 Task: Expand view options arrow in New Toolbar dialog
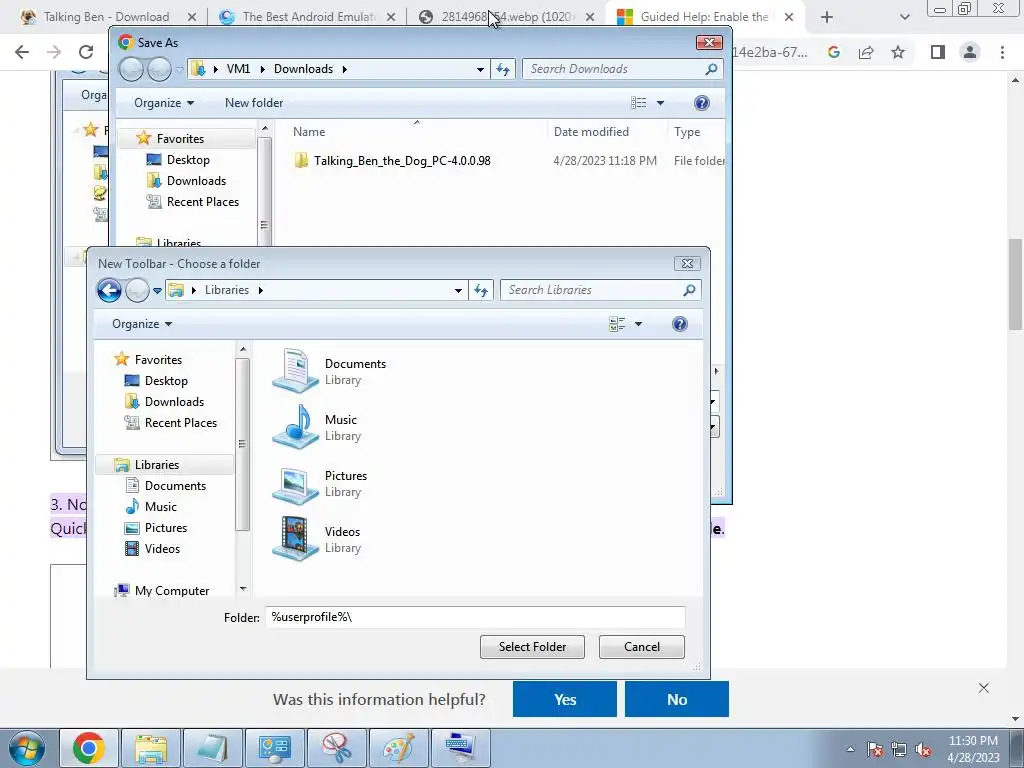click(x=639, y=324)
